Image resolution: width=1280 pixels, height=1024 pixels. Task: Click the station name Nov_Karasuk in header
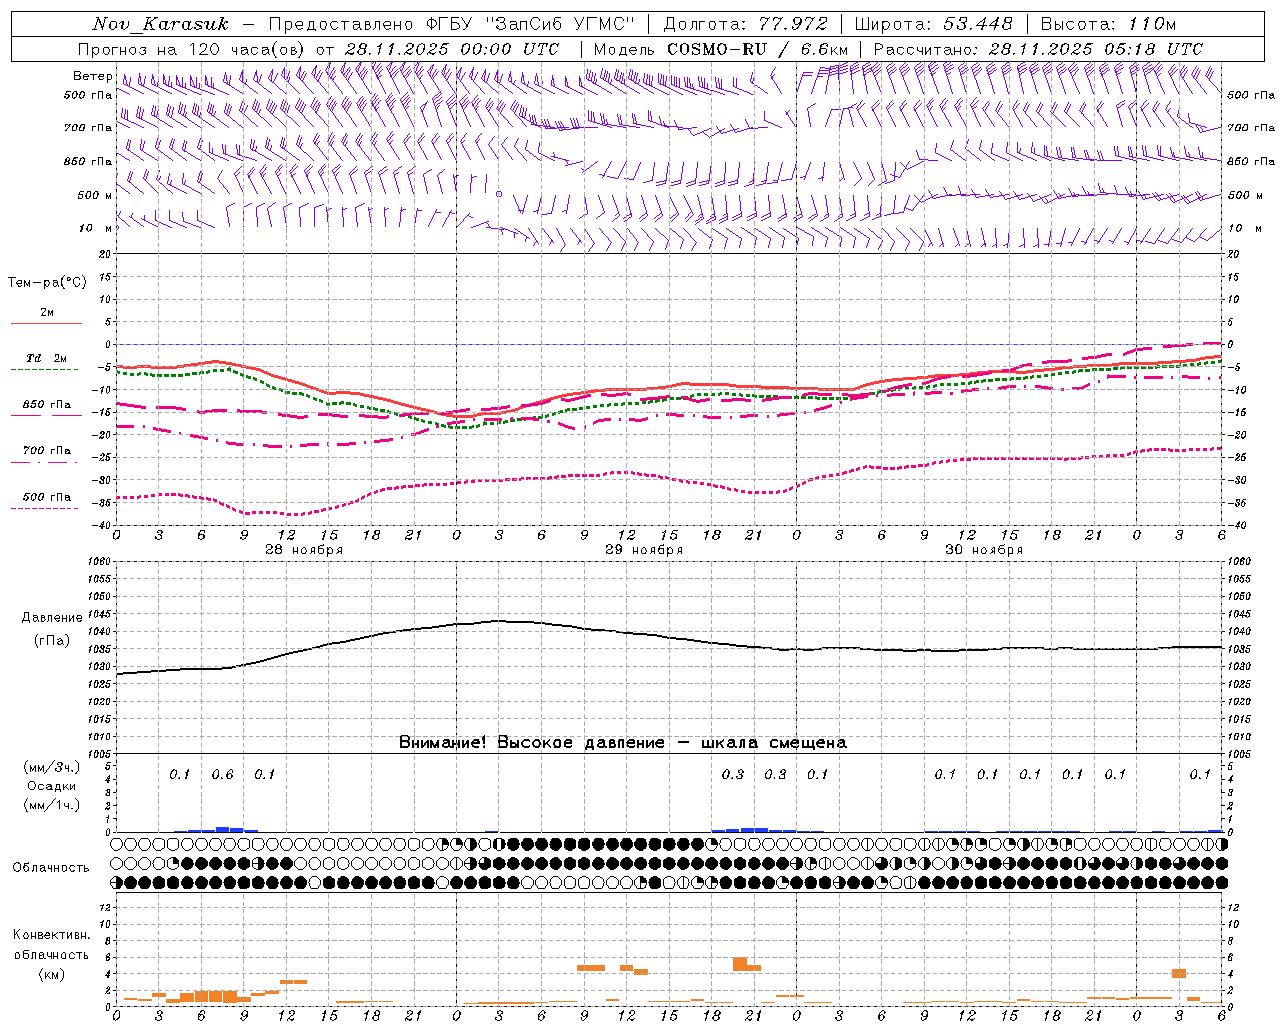(161, 24)
